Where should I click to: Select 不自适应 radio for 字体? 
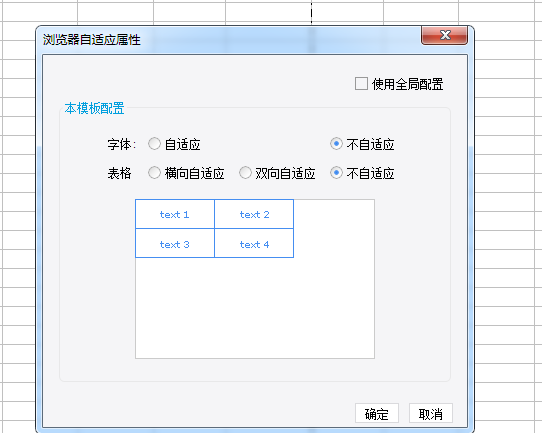click(336, 144)
